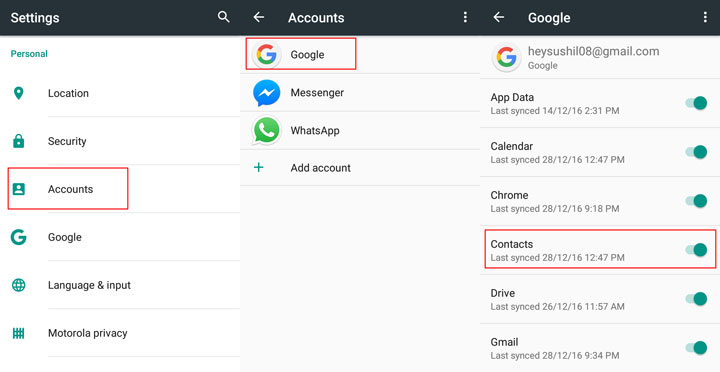
Task: Open Security settings
Action: (x=120, y=141)
